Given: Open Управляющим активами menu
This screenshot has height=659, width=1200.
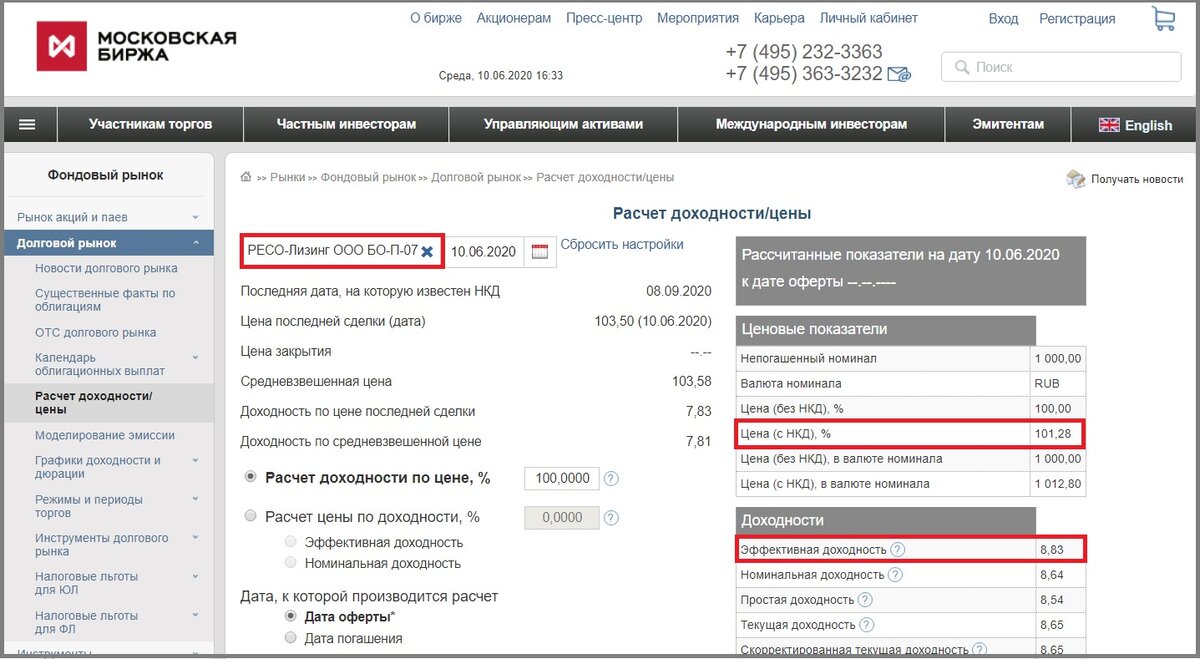Looking at the screenshot, I should tap(563, 125).
